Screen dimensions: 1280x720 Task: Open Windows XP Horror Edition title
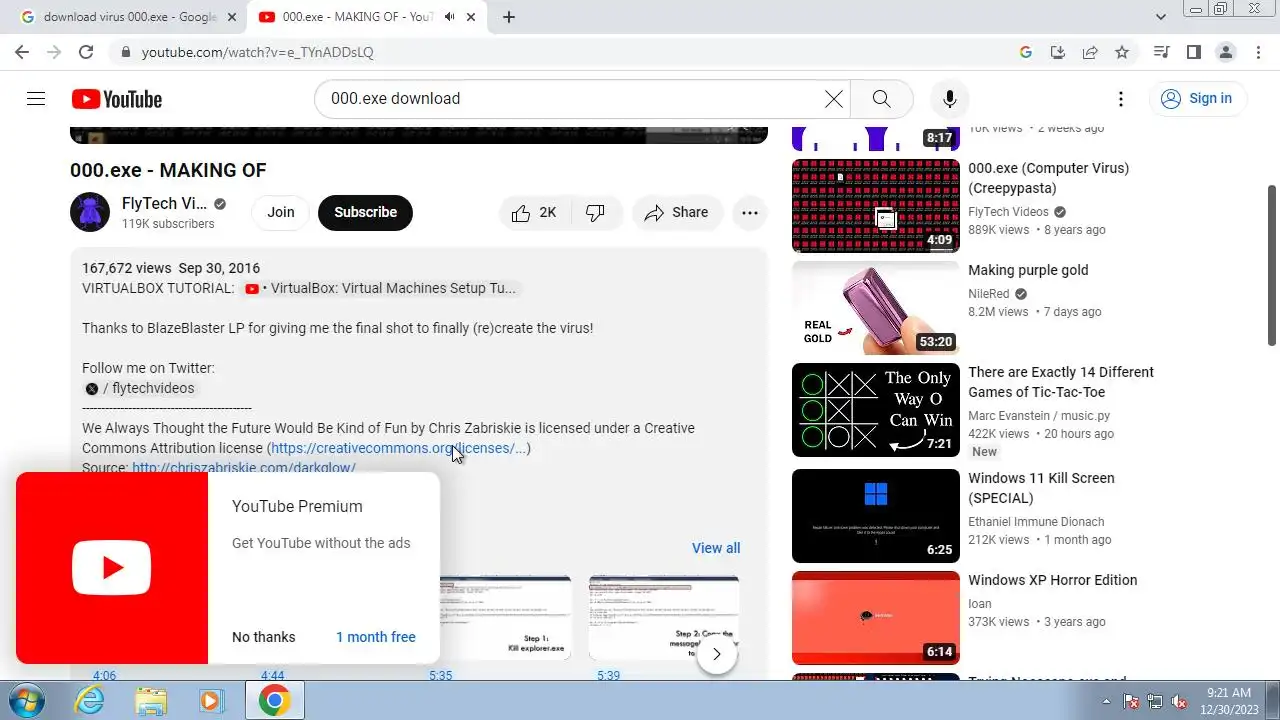[x=1052, y=580]
